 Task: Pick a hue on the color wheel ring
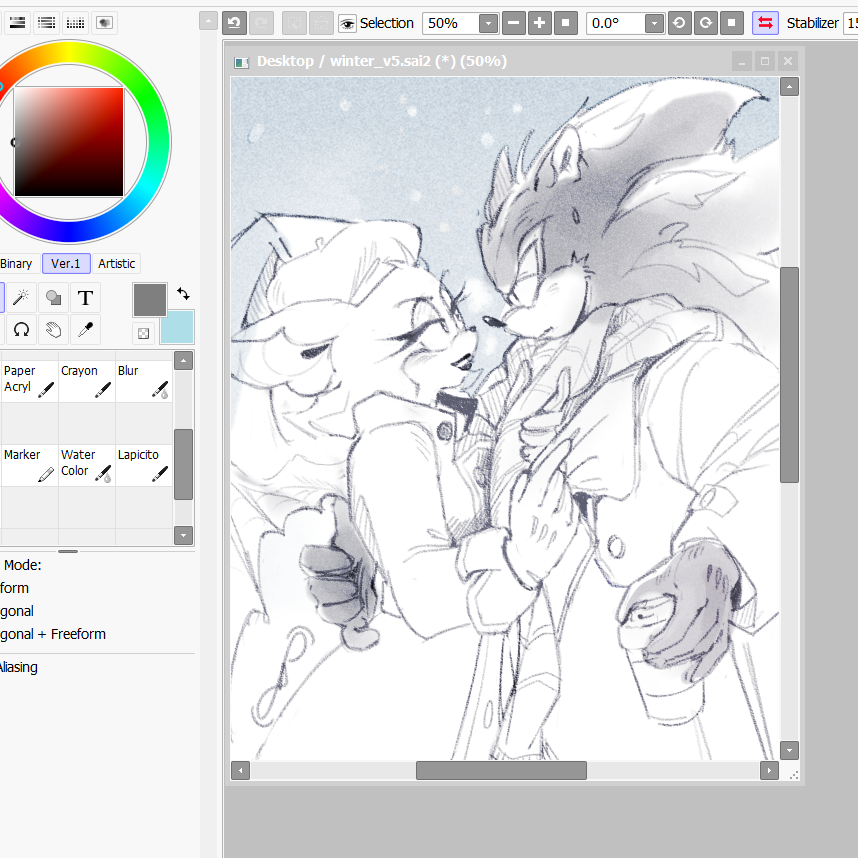[x=159, y=142]
